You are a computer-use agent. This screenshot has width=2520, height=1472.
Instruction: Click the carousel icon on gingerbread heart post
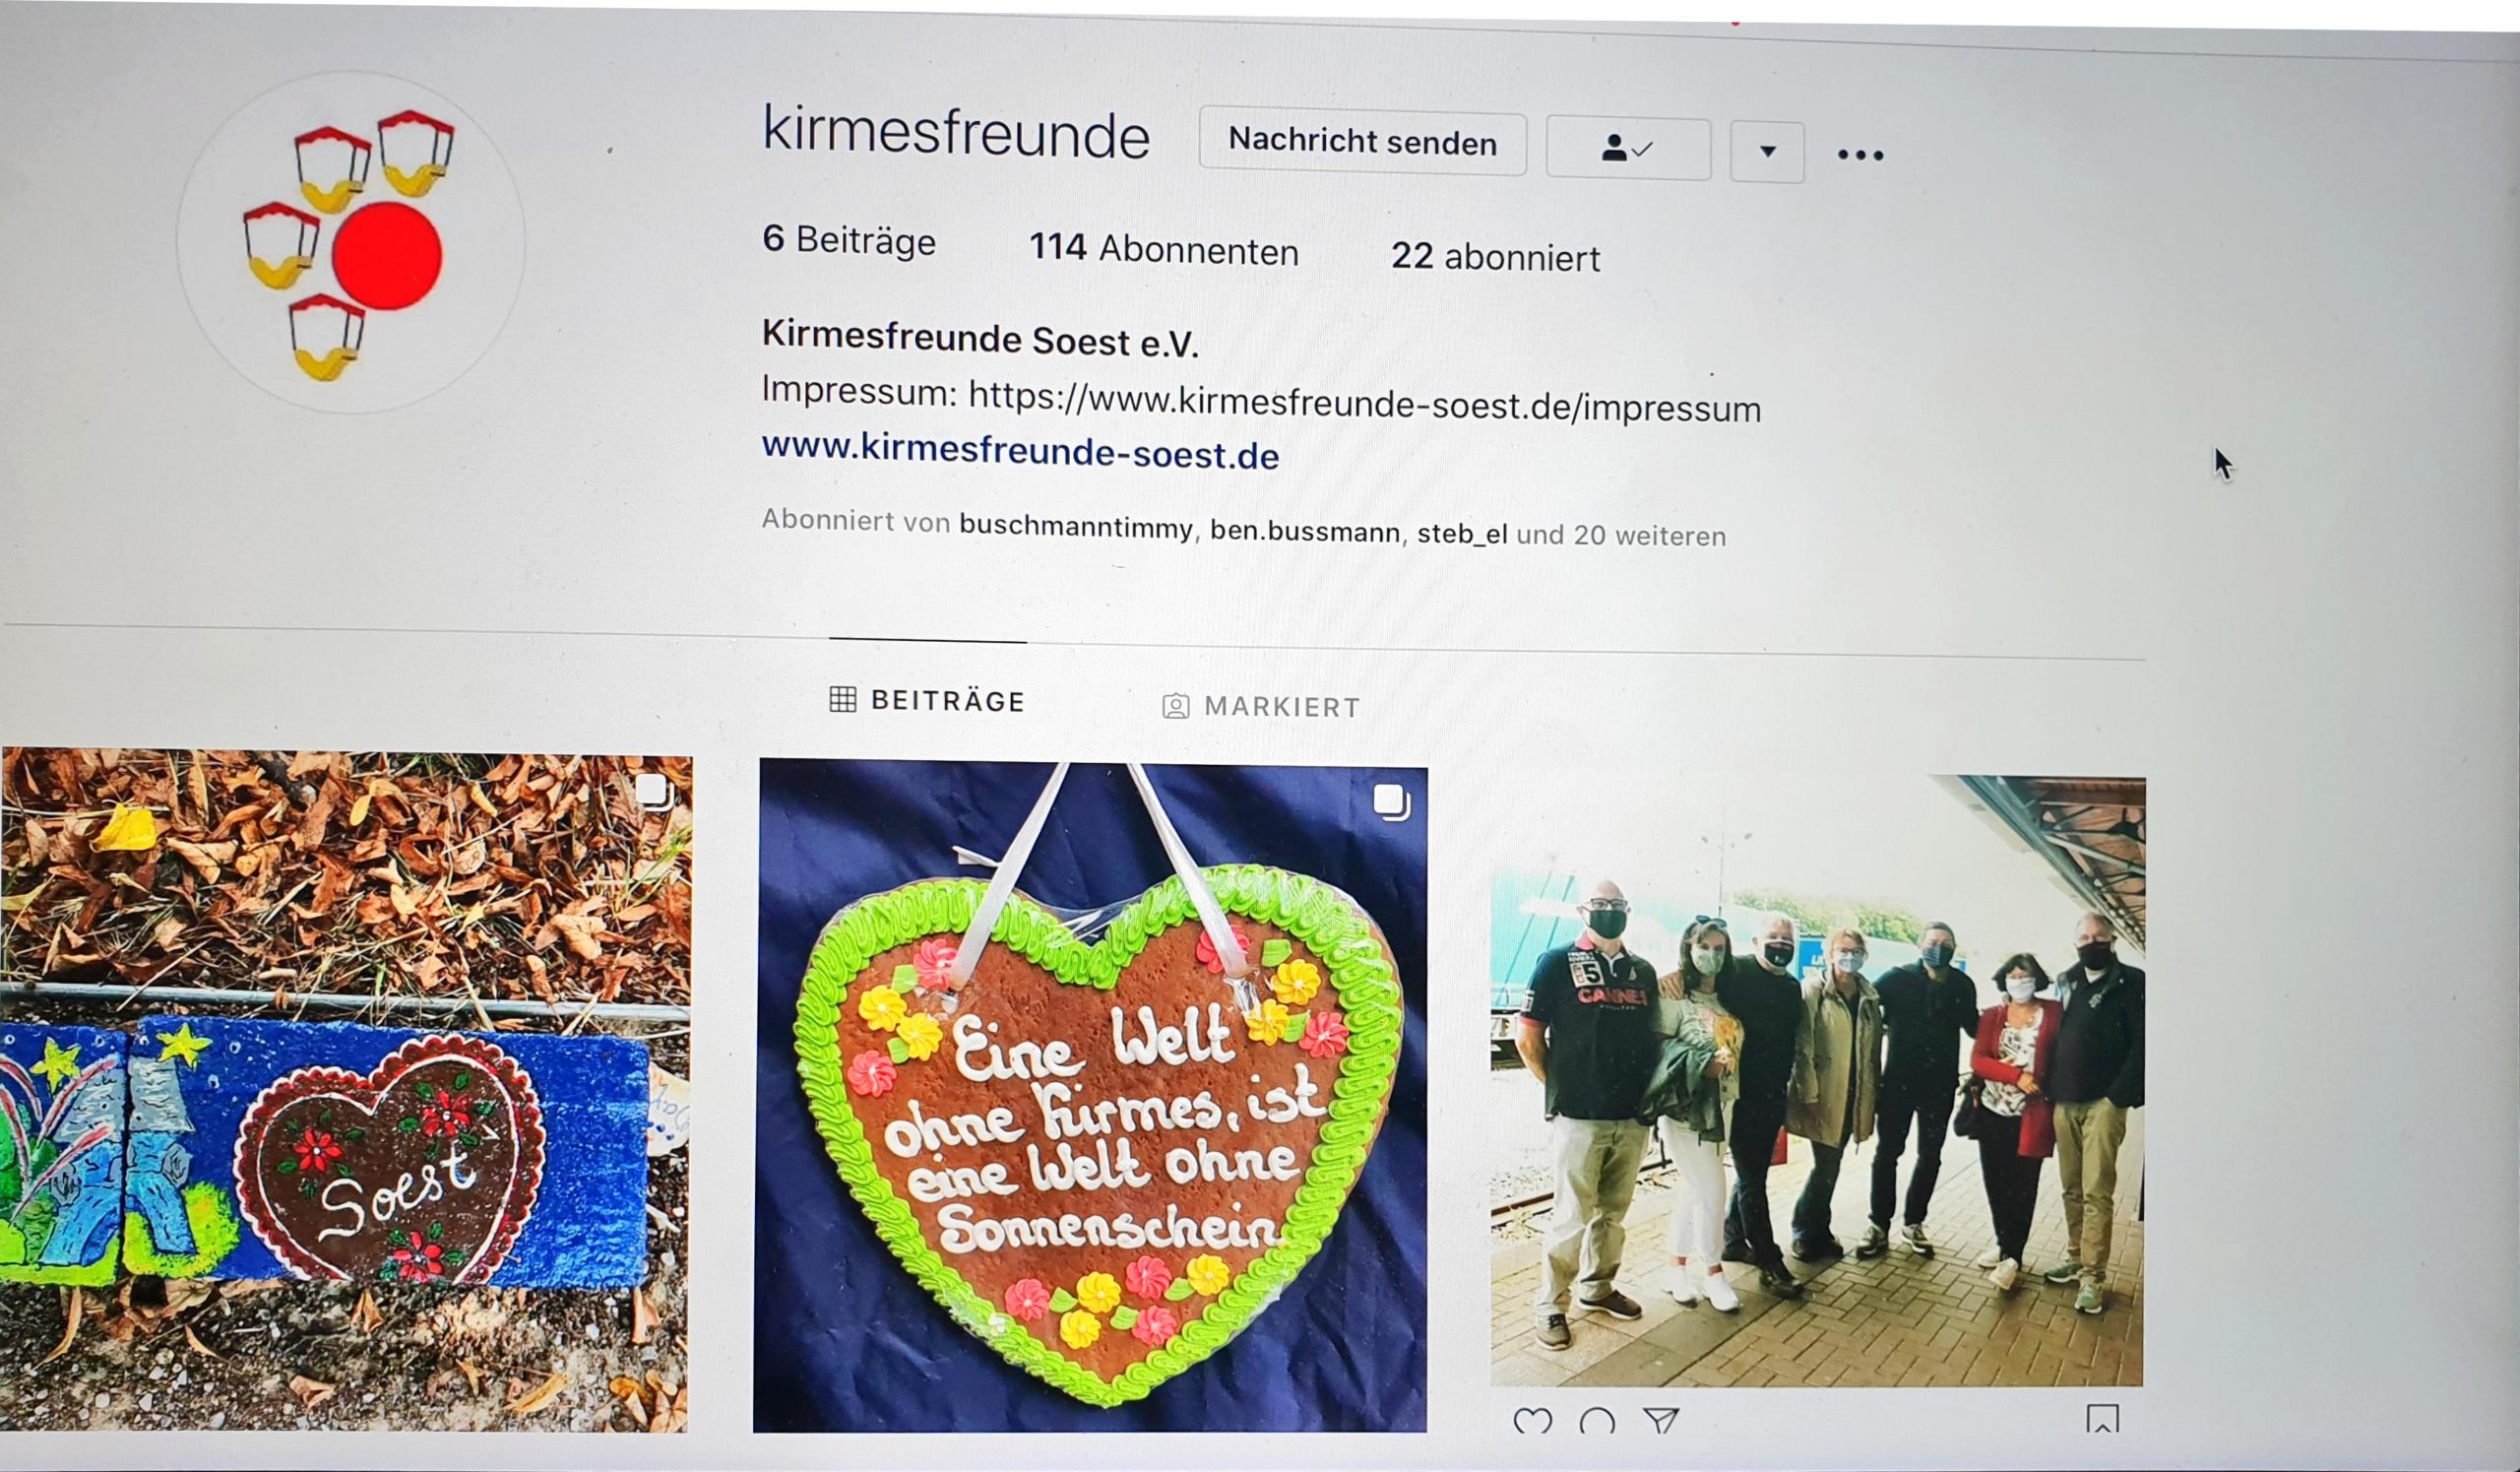[1390, 802]
